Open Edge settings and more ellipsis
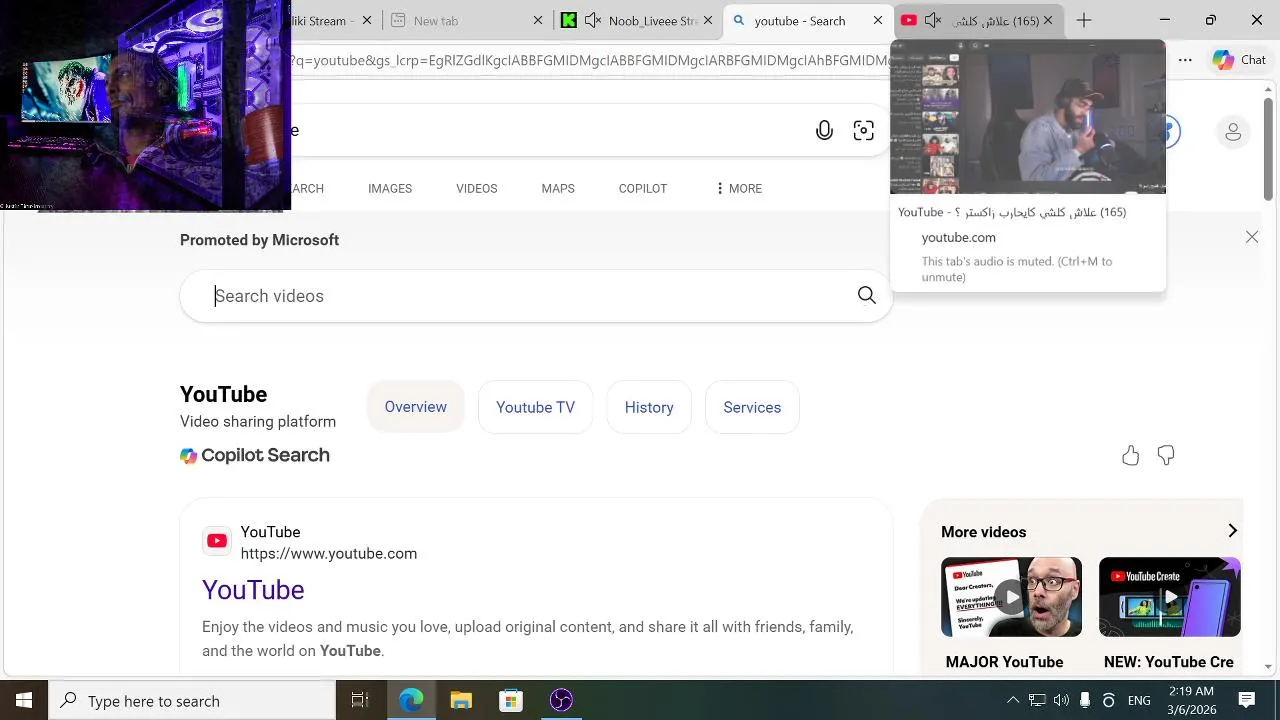1280x720 pixels. (1185, 60)
